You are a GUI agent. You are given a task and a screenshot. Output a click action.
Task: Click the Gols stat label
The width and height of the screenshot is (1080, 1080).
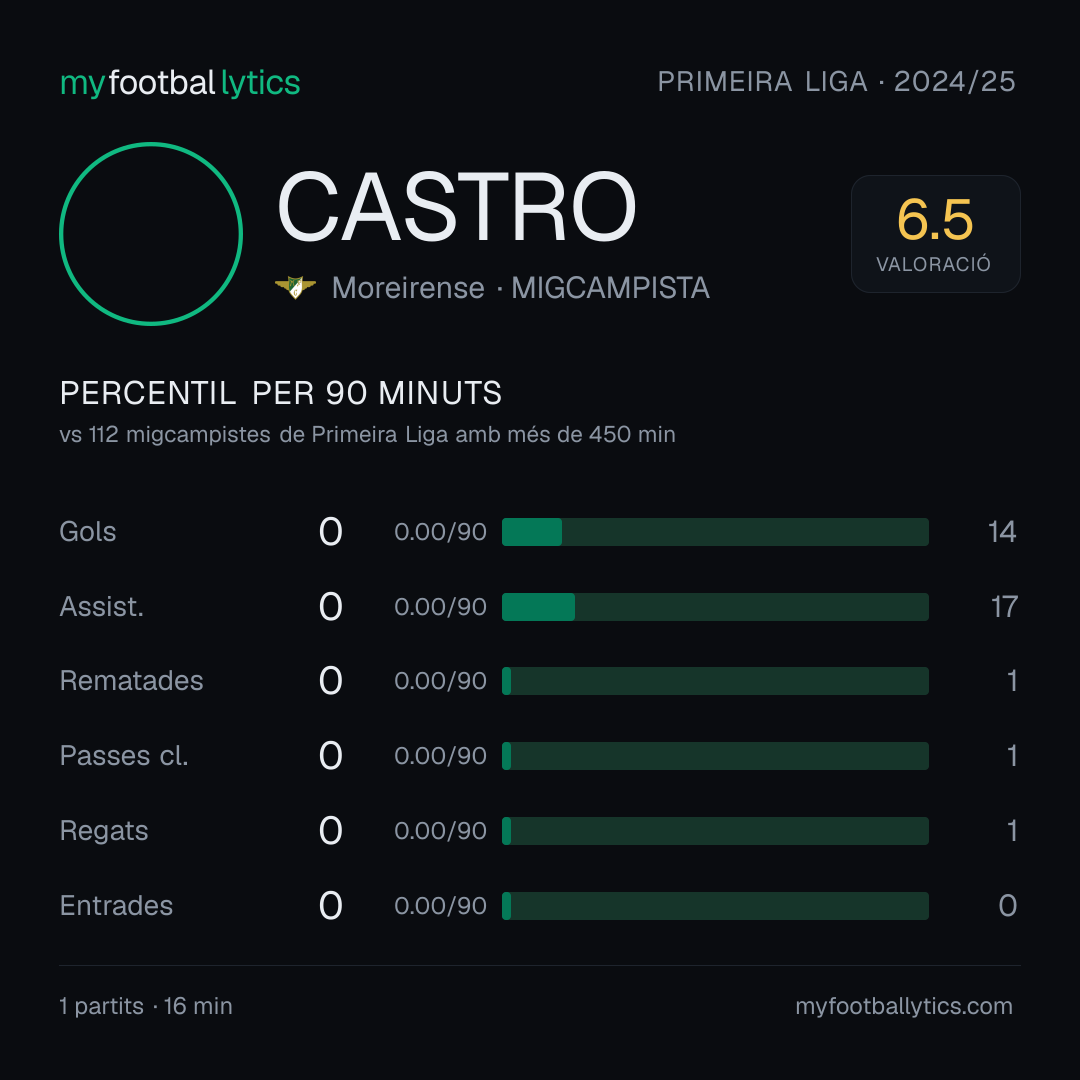[87, 532]
